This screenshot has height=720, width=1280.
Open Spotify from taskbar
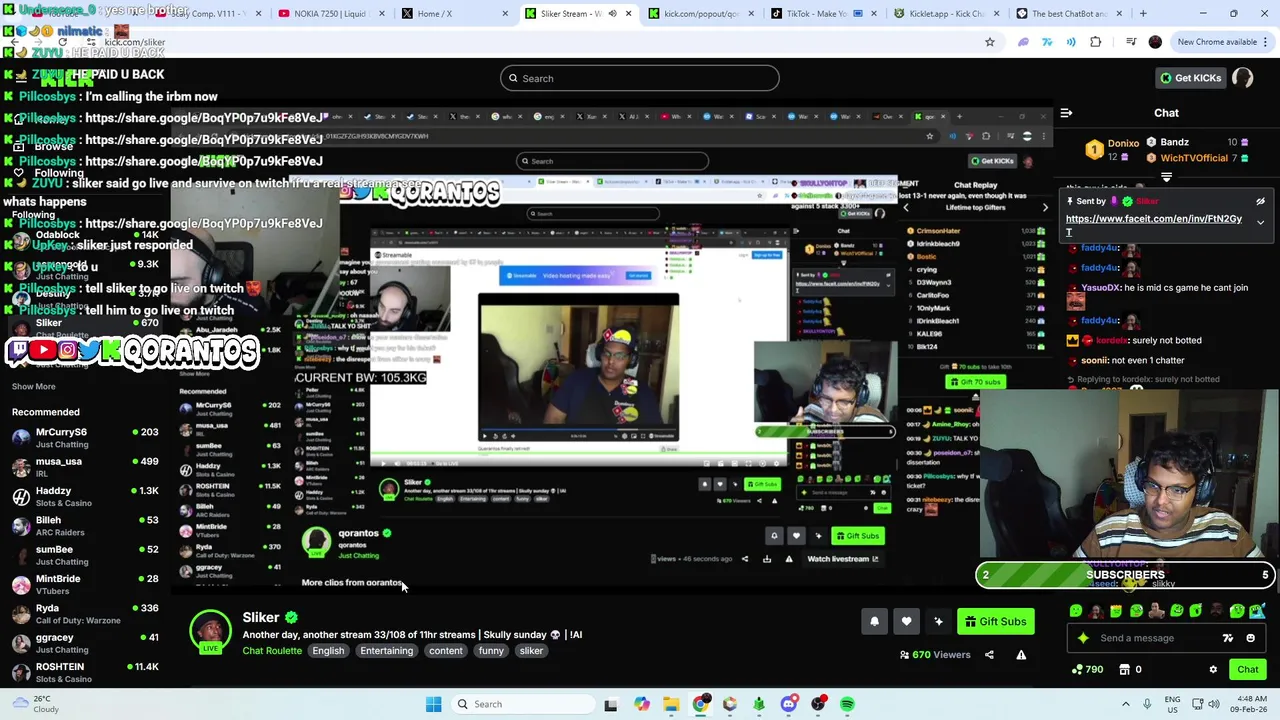(847, 704)
